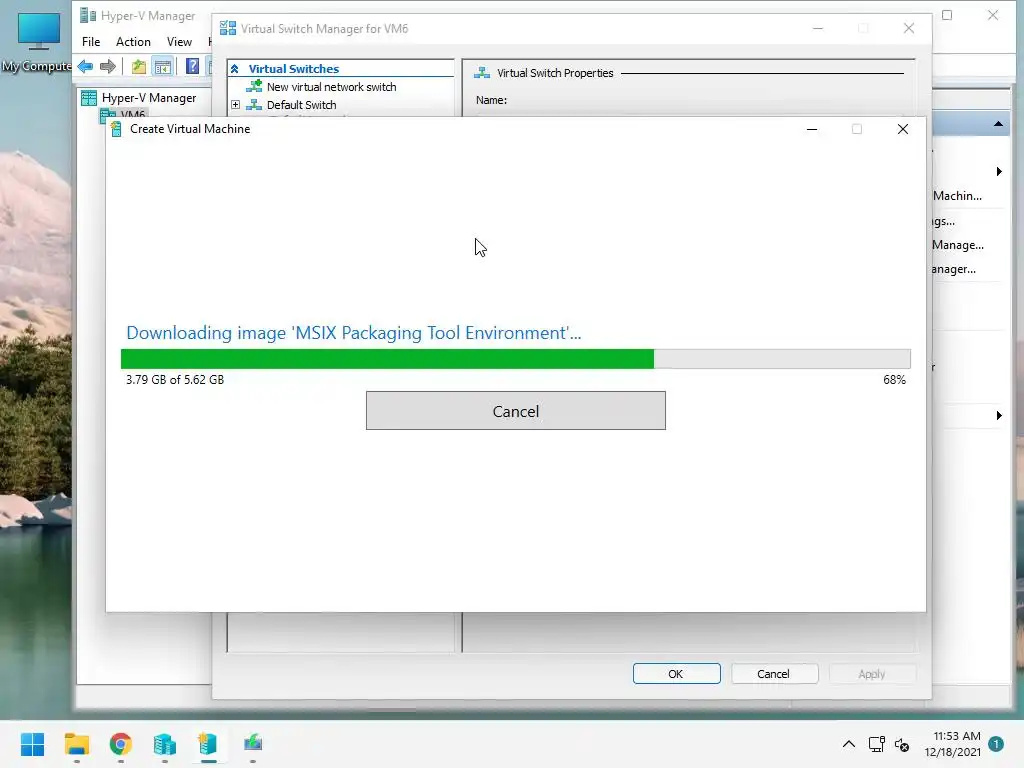Open the upper Actions pane submenu arrow
This screenshot has width=1024, height=768.
point(999,171)
